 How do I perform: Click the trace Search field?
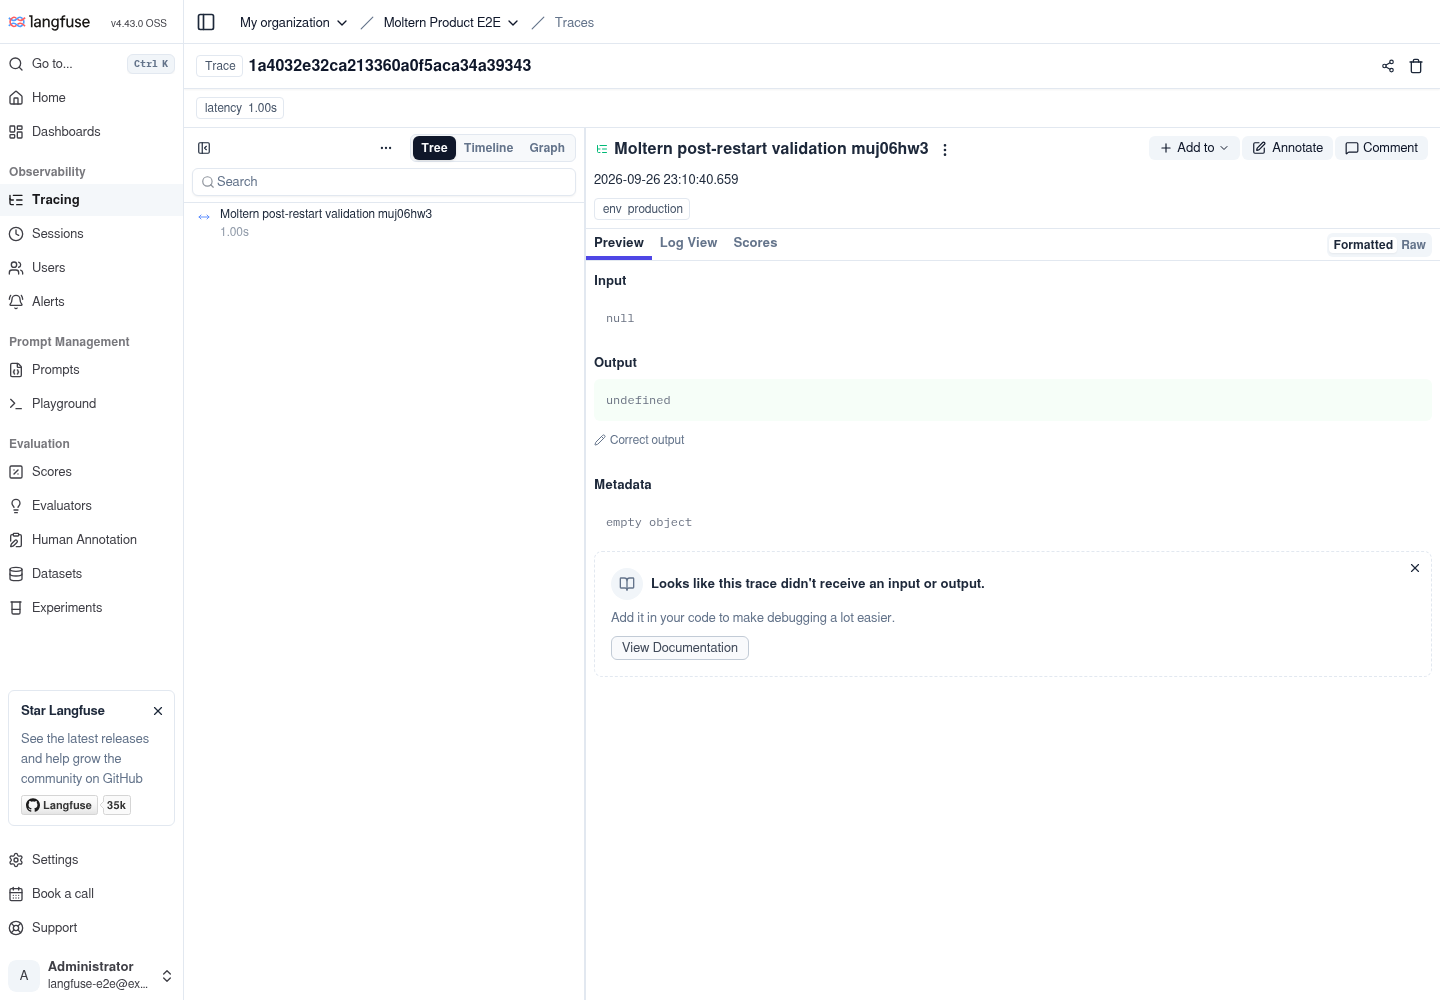384,182
